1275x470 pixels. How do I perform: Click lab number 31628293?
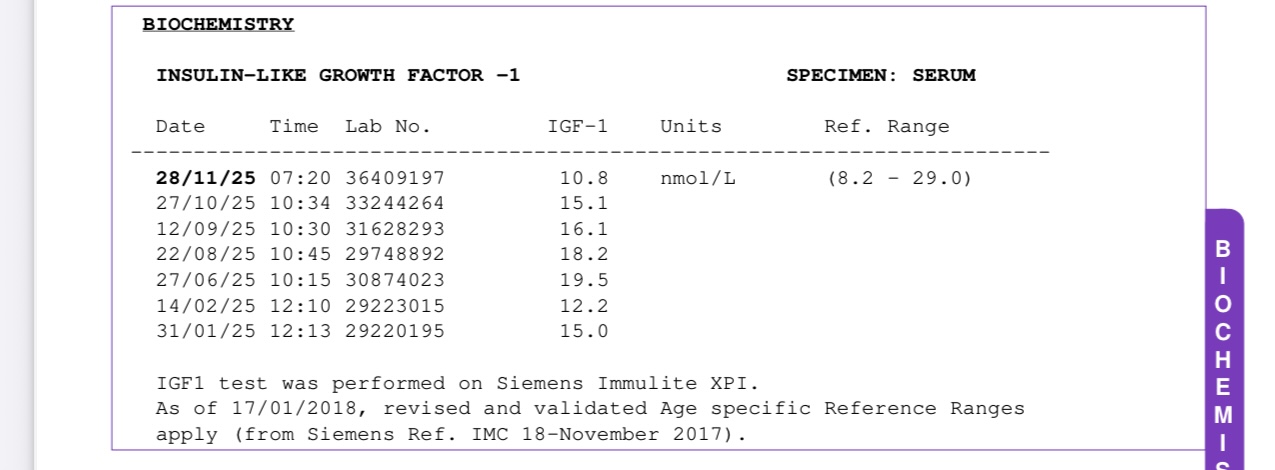[x=395, y=229]
